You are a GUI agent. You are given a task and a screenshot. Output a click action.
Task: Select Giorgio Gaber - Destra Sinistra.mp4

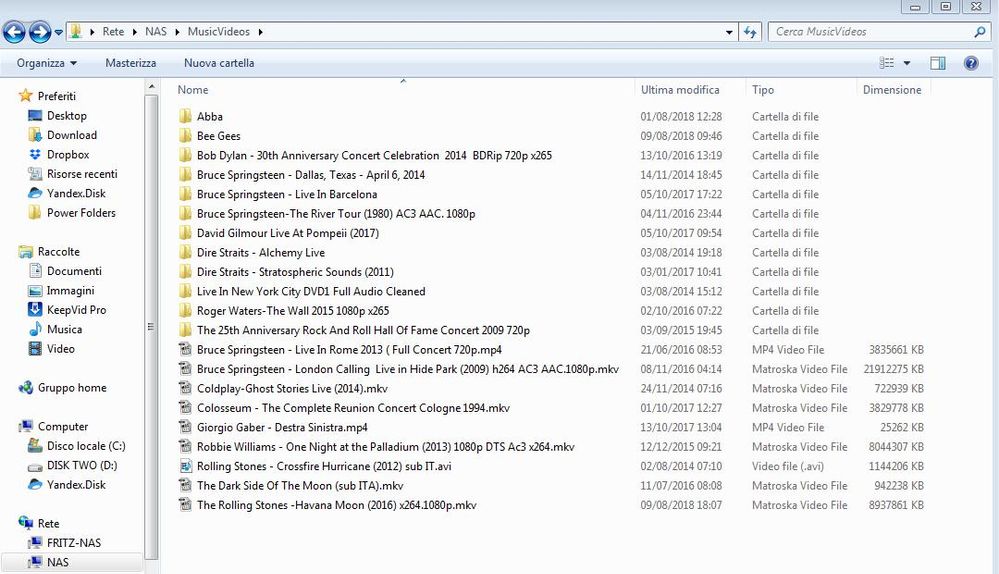[x=282, y=427]
